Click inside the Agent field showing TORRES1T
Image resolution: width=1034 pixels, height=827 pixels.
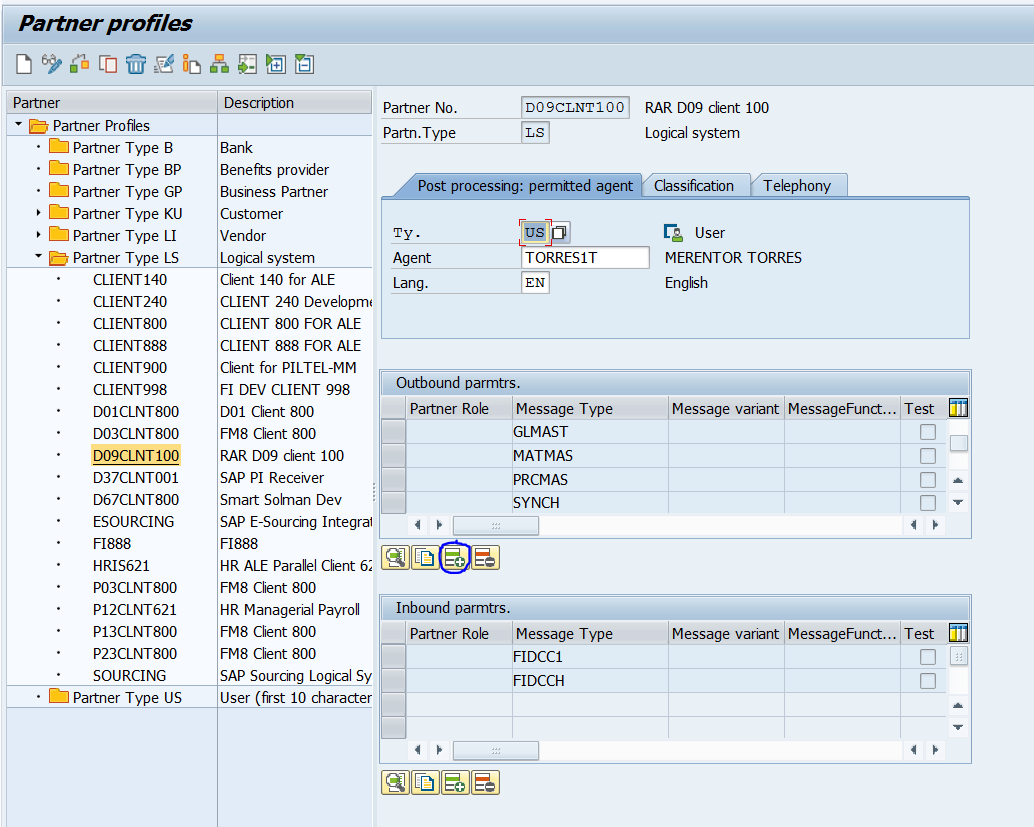(586, 257)
